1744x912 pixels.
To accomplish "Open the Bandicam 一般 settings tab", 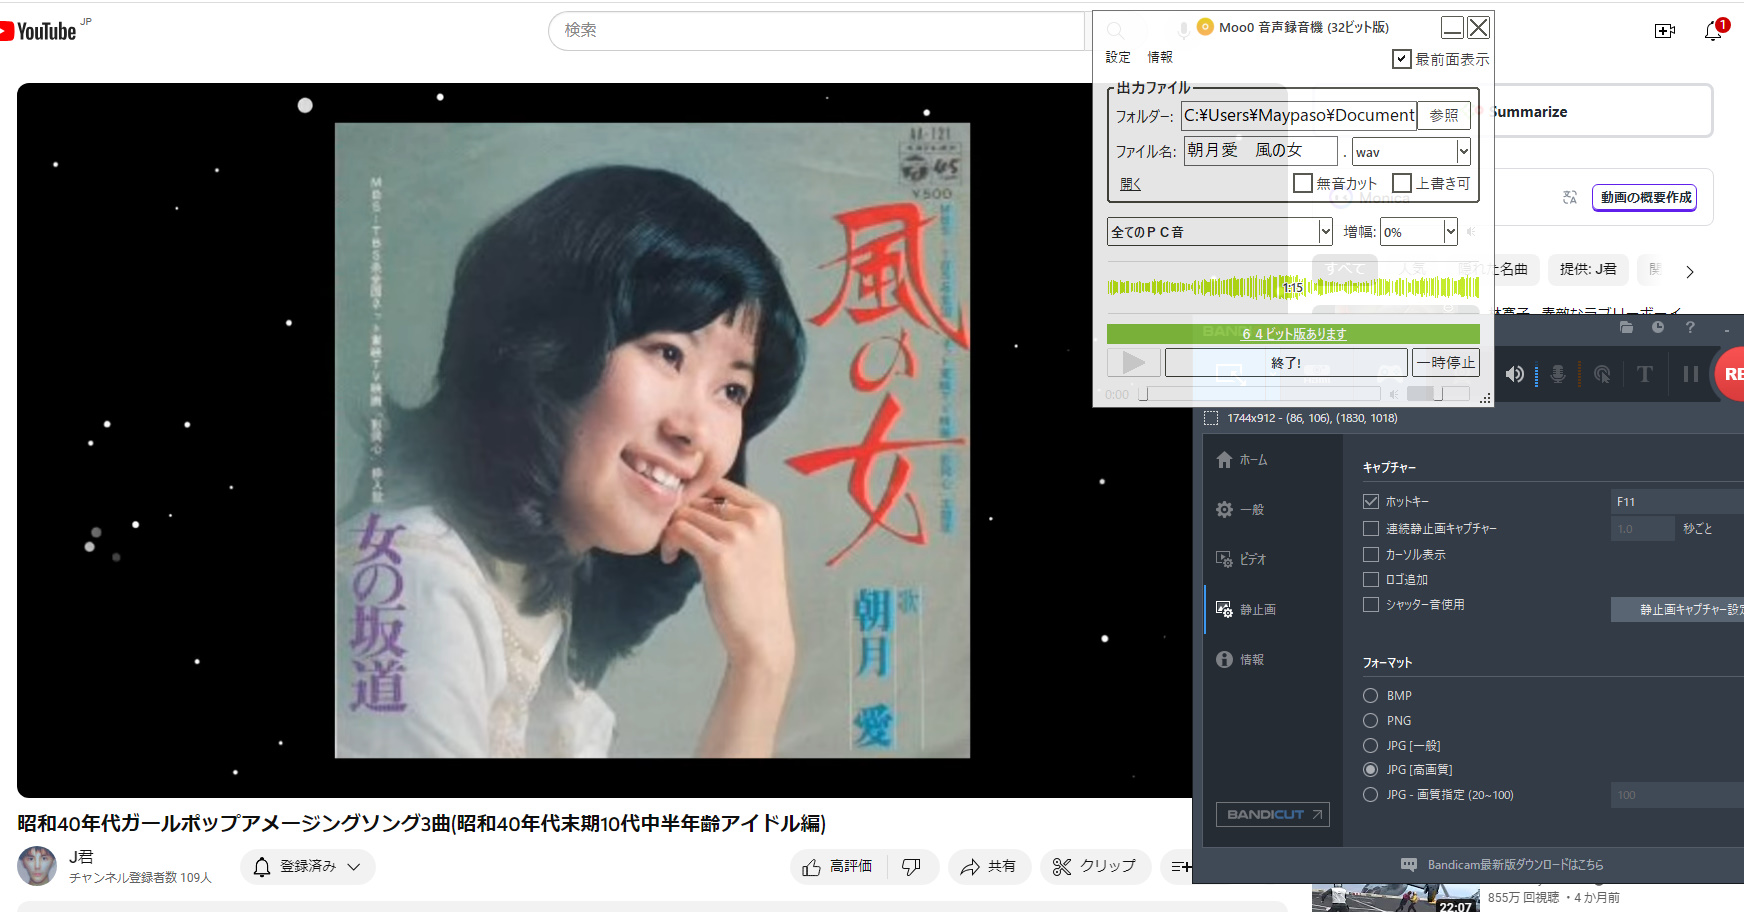I will coord(1240,510).
